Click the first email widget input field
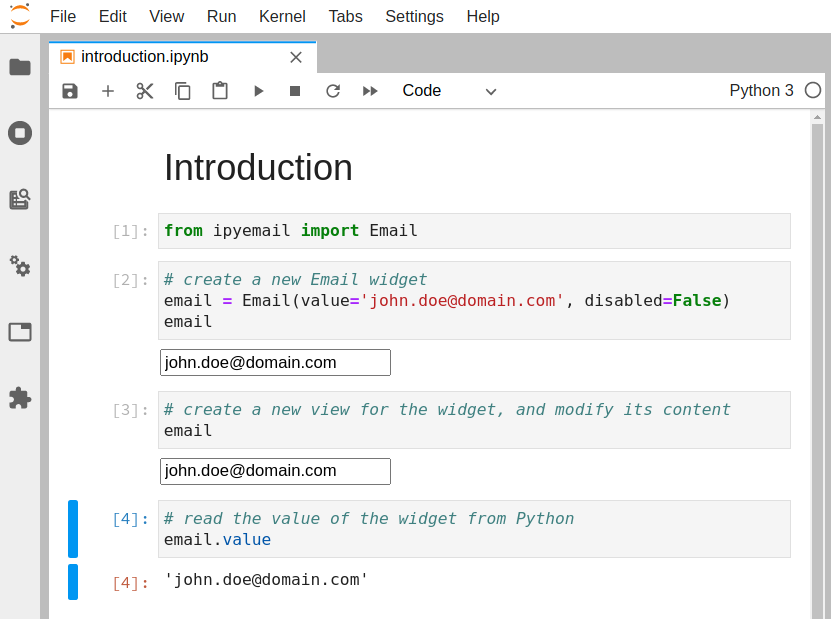 tap(275, 362)
